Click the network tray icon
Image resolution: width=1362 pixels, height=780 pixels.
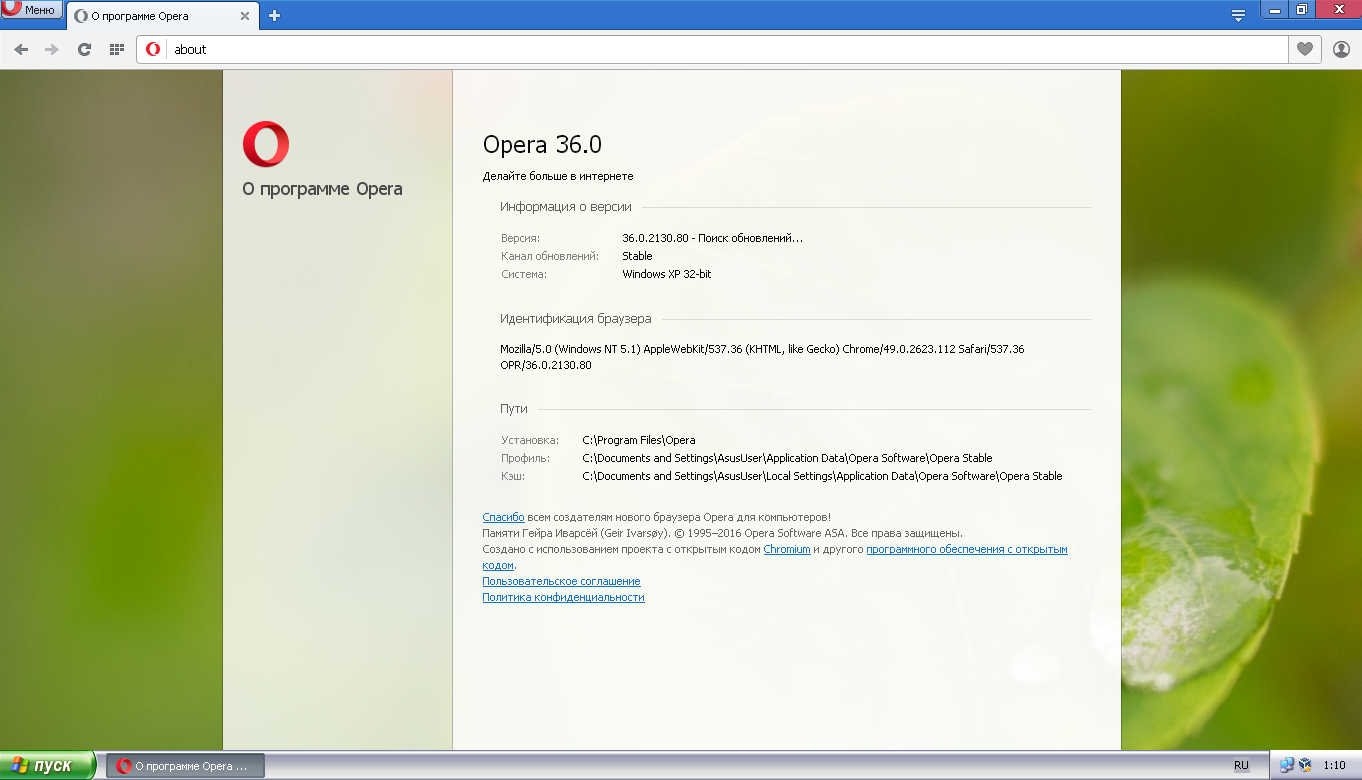[1287, 766]
